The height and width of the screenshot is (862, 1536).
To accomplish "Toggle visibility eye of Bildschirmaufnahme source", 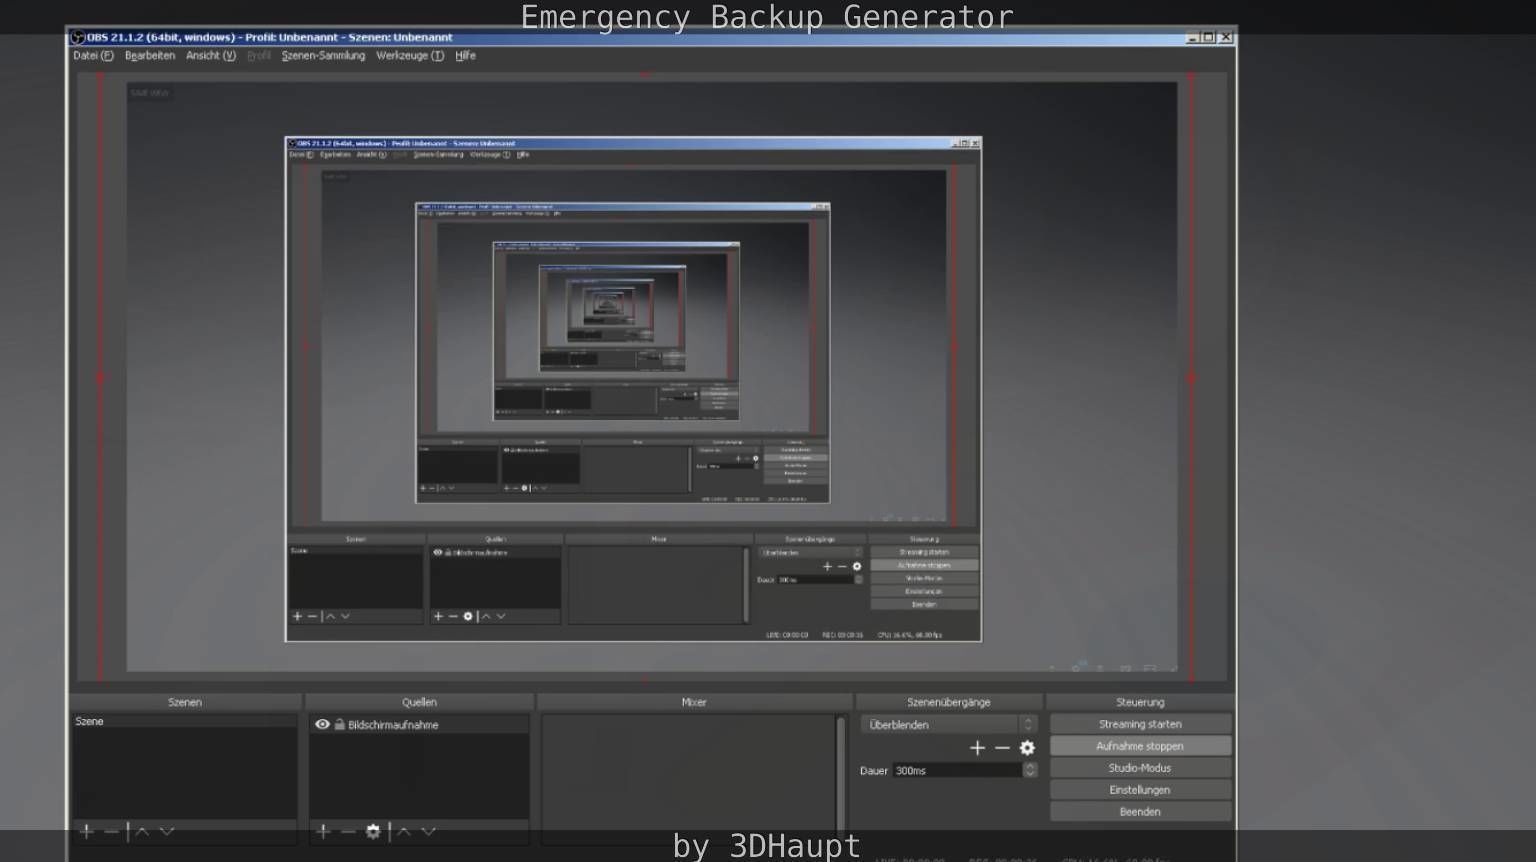I will point(322,724).
